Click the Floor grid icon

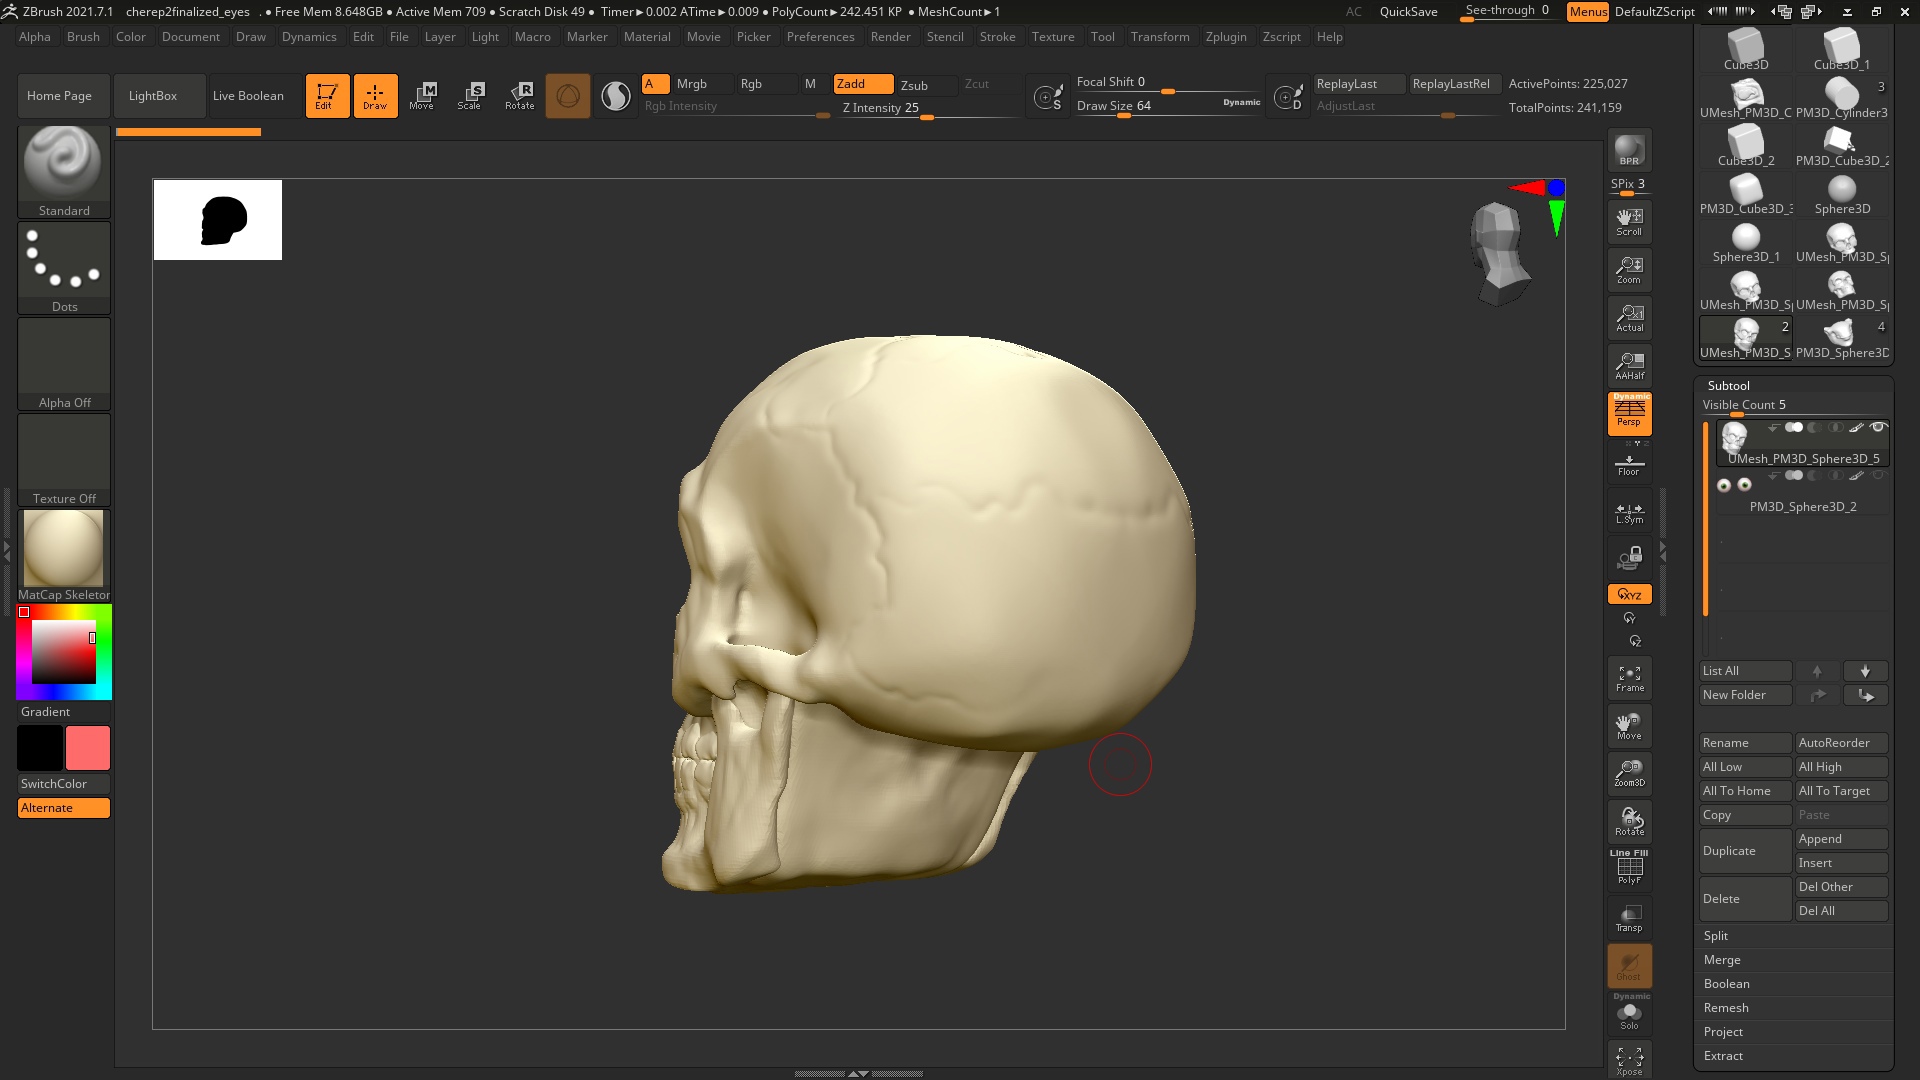(1629, 464)
